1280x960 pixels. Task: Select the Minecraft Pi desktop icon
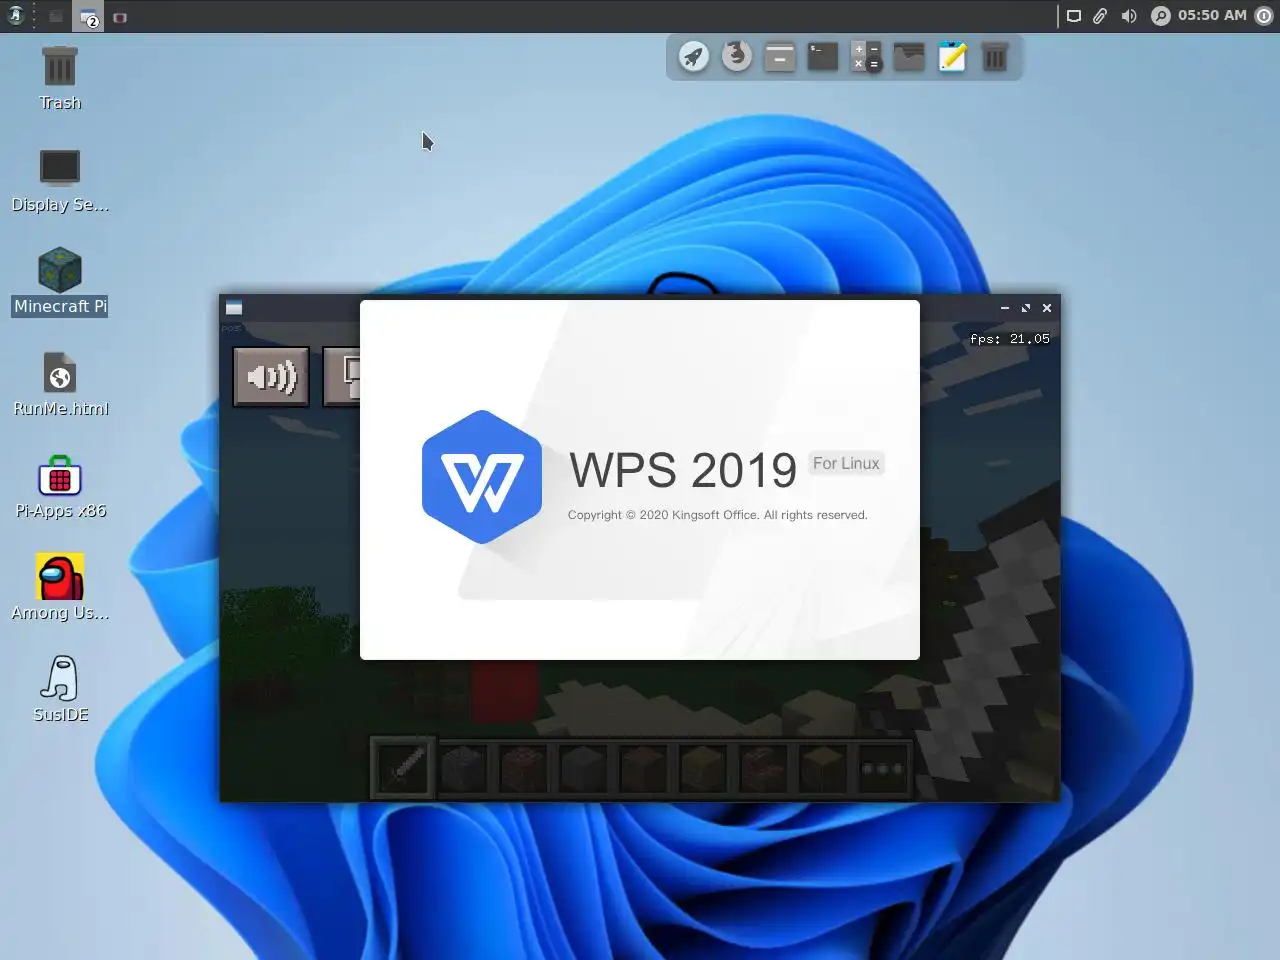(x=60, y=282)
